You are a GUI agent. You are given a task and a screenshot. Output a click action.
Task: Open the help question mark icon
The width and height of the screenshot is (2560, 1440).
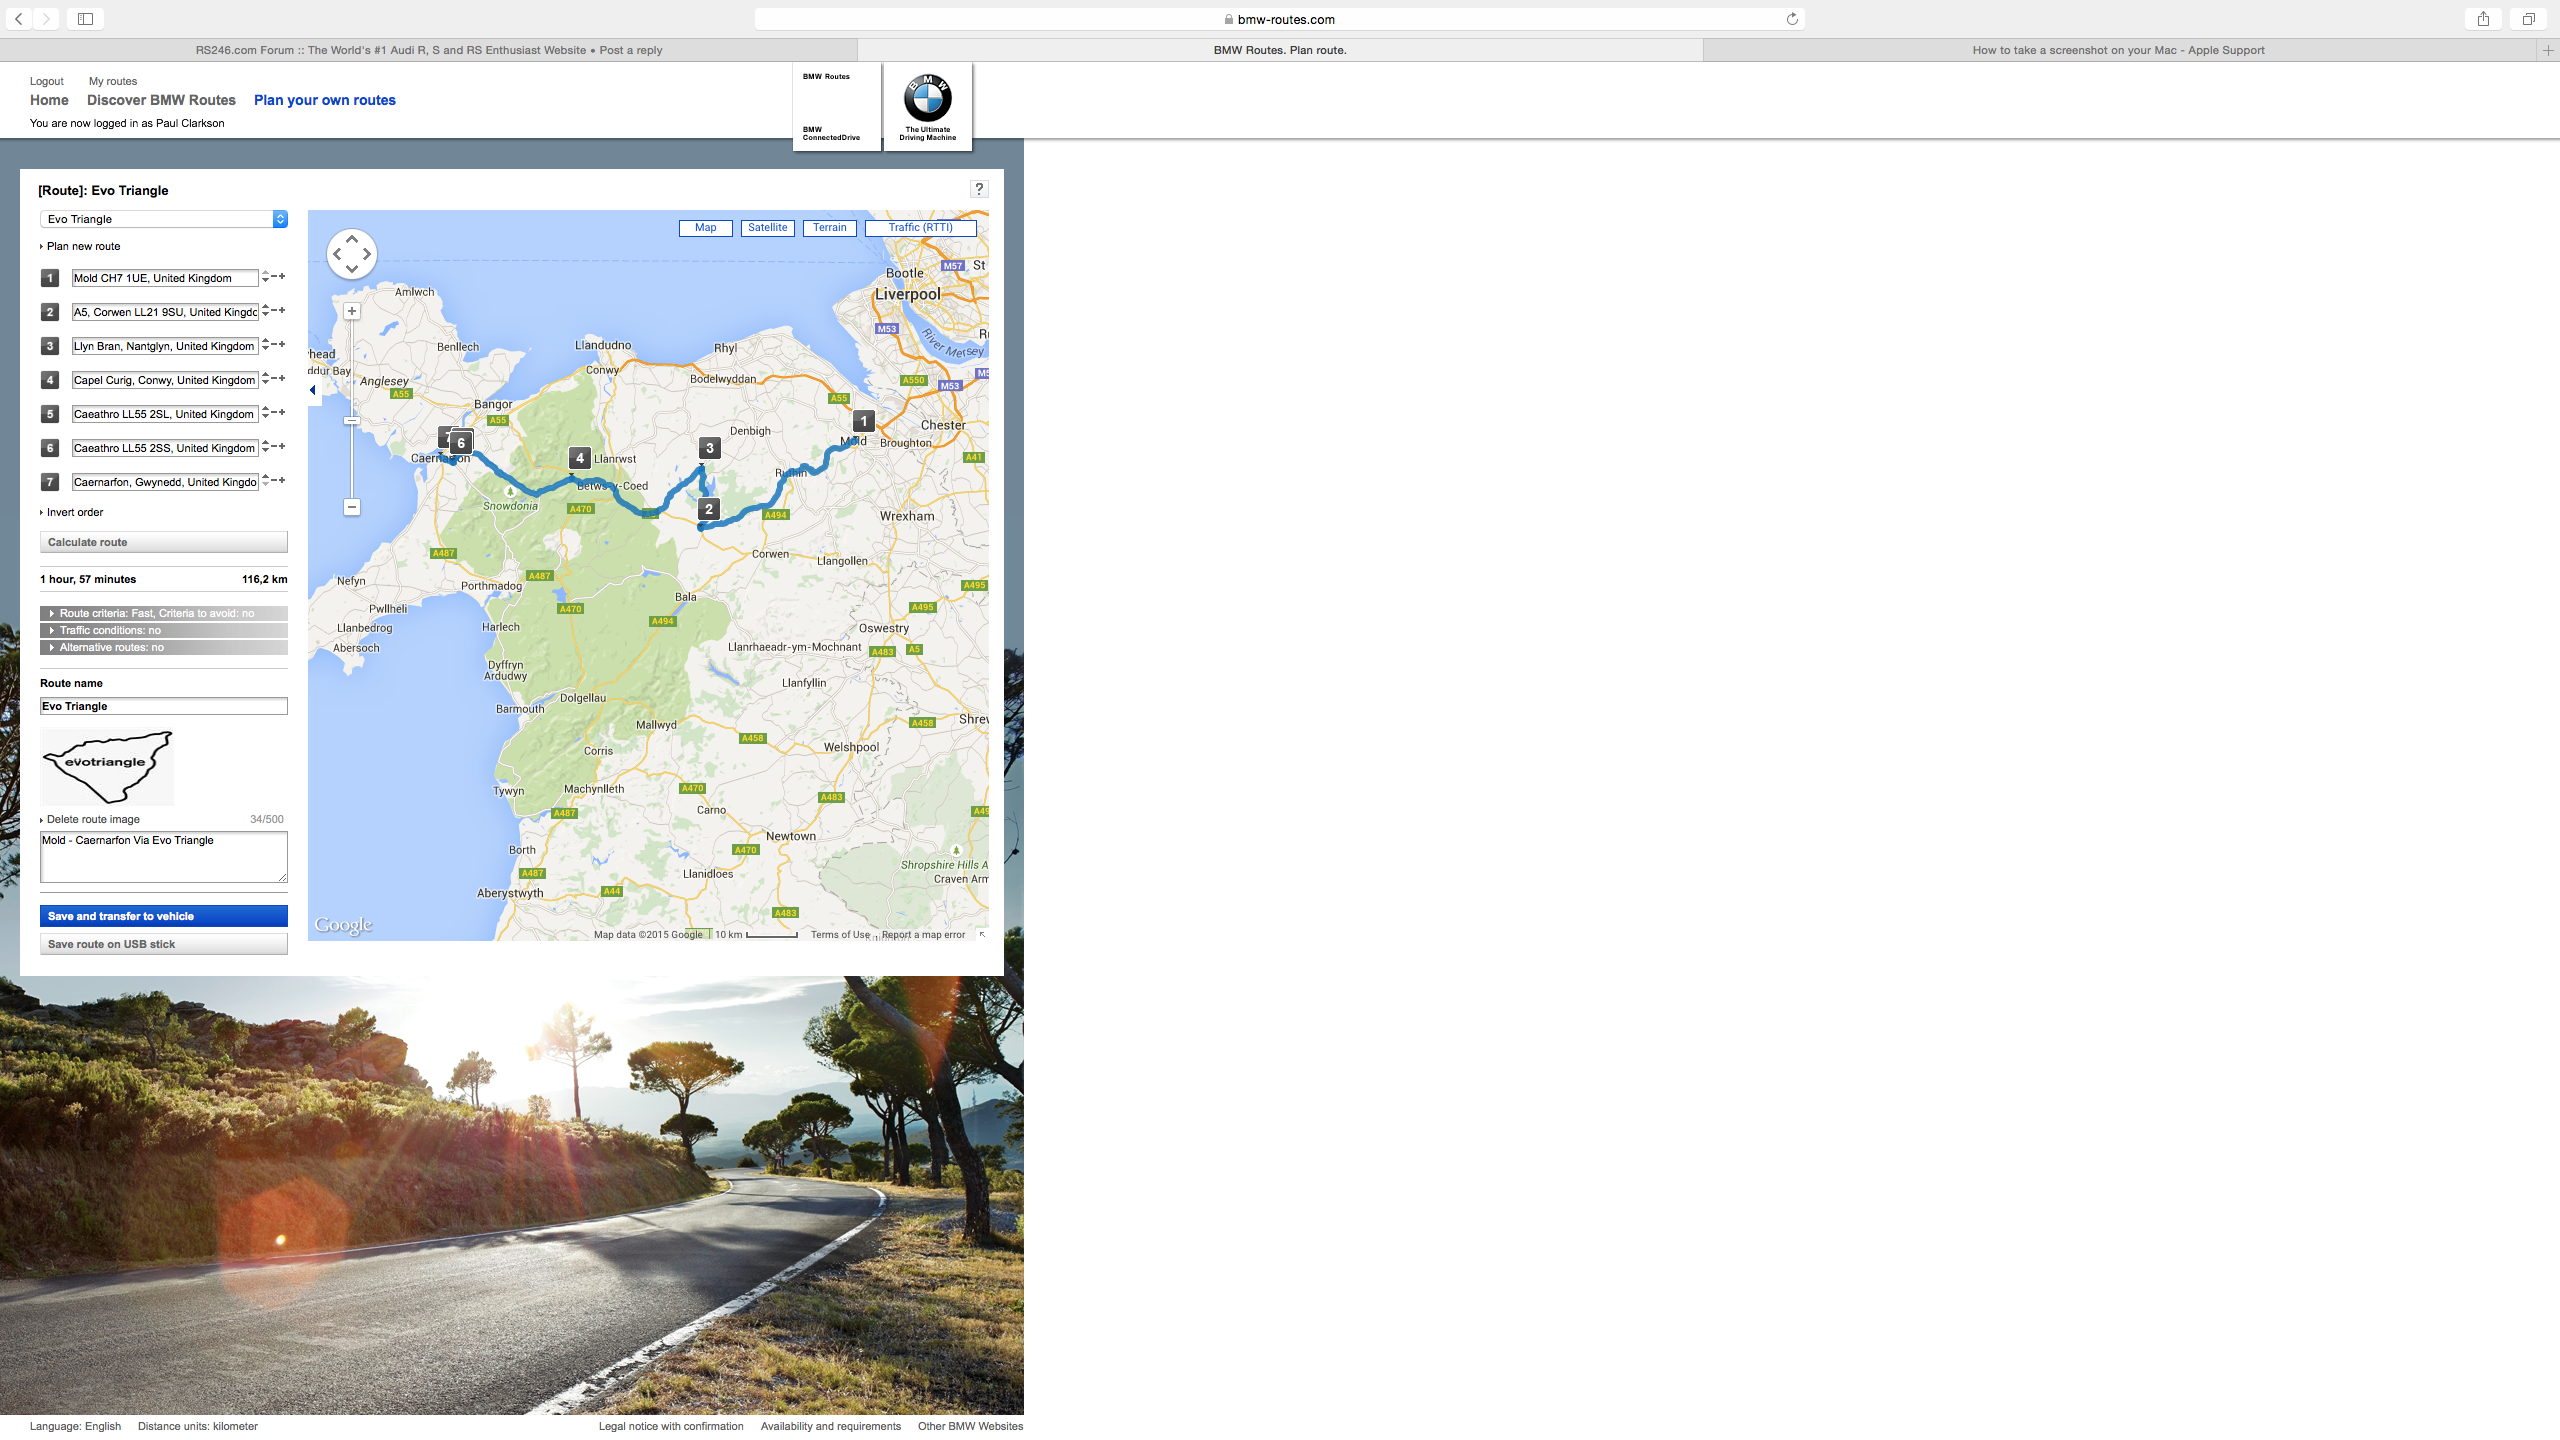(x=979, y=189)
